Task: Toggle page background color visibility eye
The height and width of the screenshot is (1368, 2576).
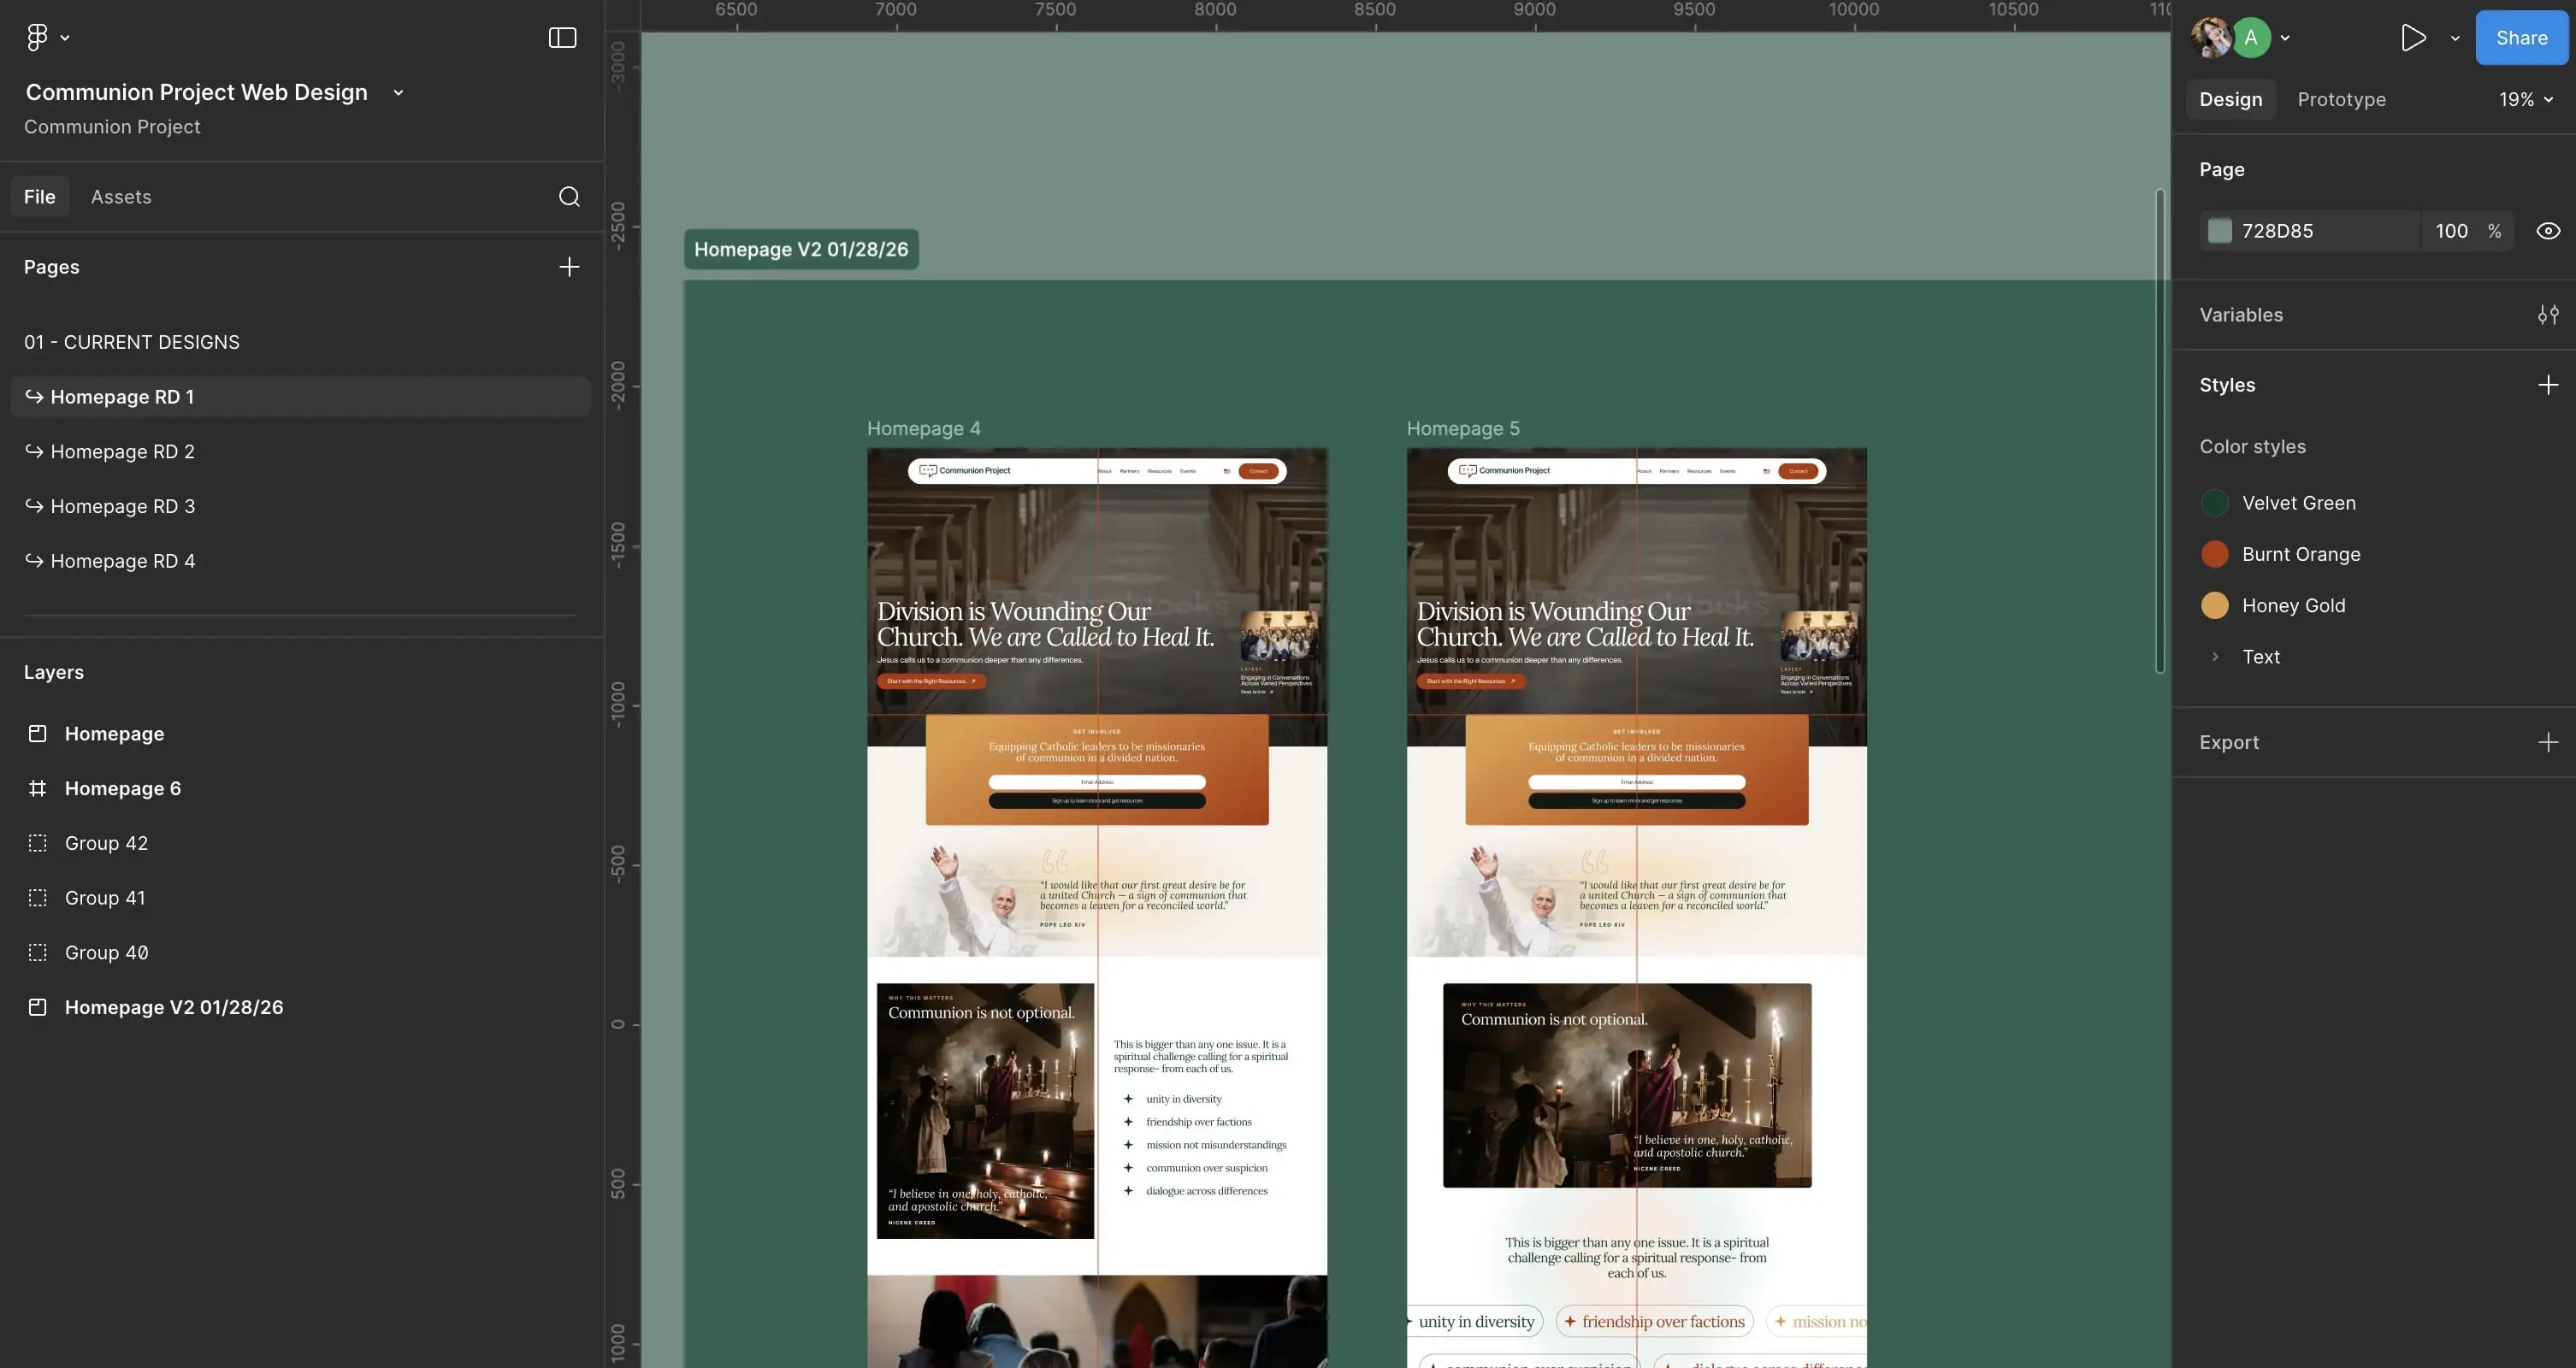Action: (2547, 231)
